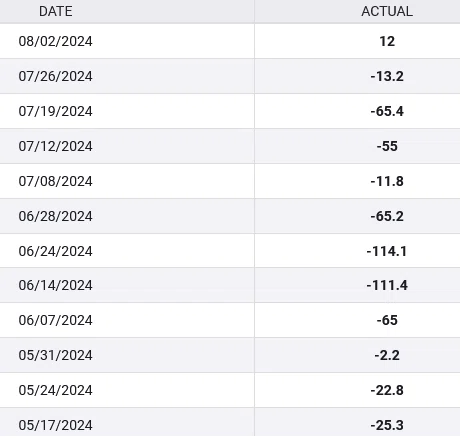
Task: Click the actual value 12
Action: click(x=387, y=41)
